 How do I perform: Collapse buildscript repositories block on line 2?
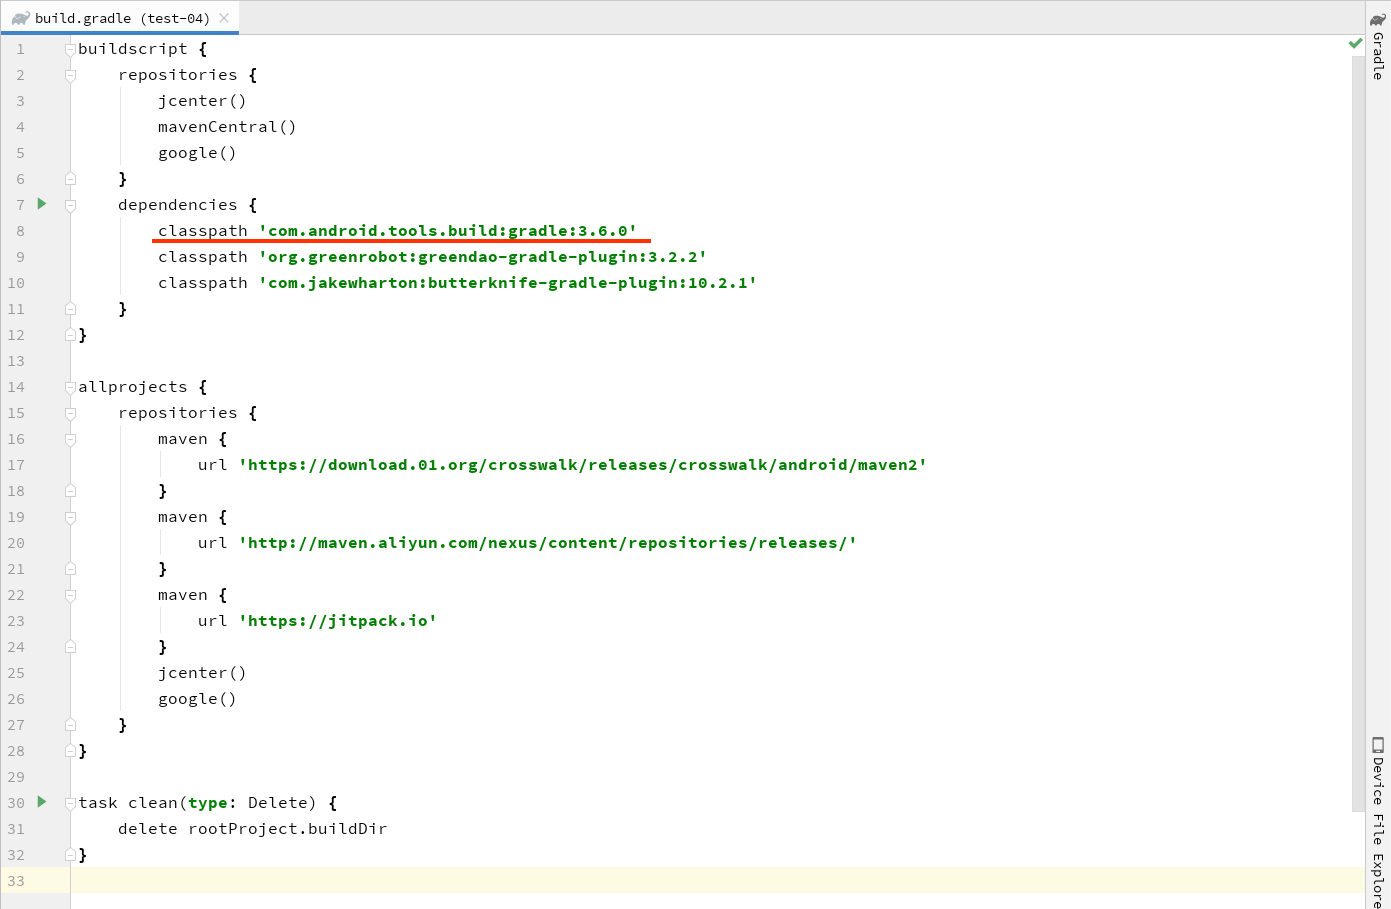pyautogui.click(x=70, y=75)
